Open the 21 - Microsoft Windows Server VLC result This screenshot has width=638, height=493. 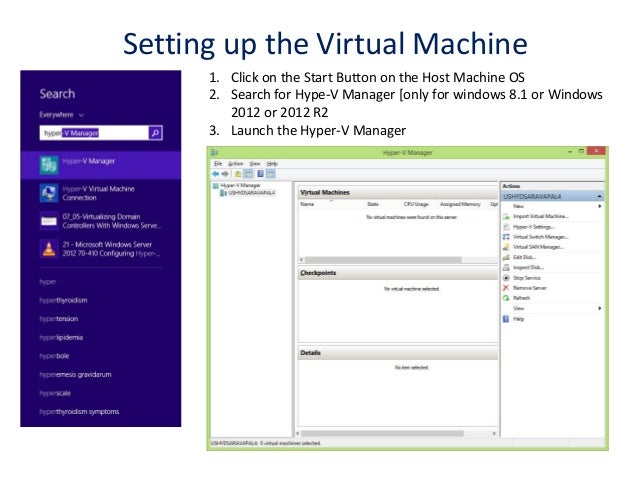(101, 249)
